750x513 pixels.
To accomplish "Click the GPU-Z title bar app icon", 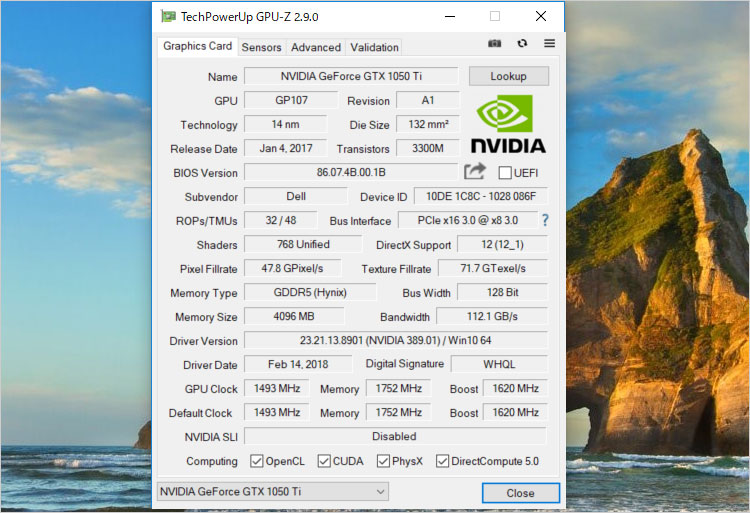I will coord(168,17).
